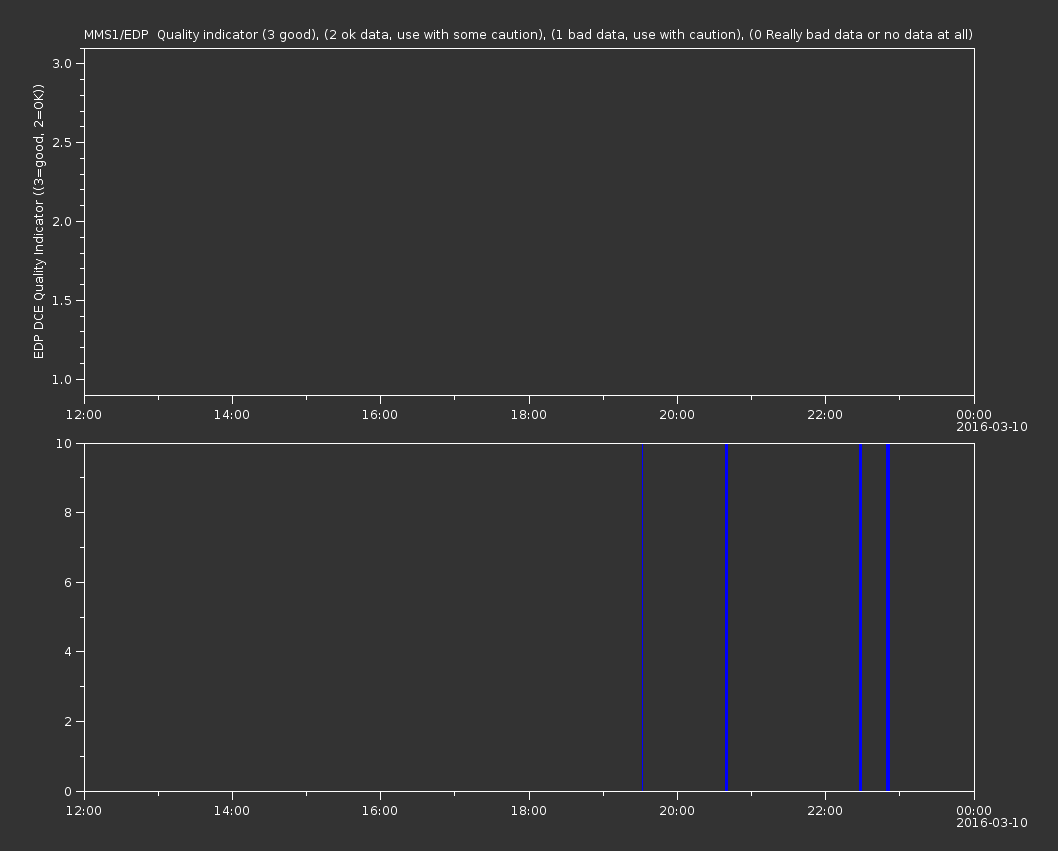Click the rightmost blue line before 23:00
1058x851 pixels.
(888, 617)
